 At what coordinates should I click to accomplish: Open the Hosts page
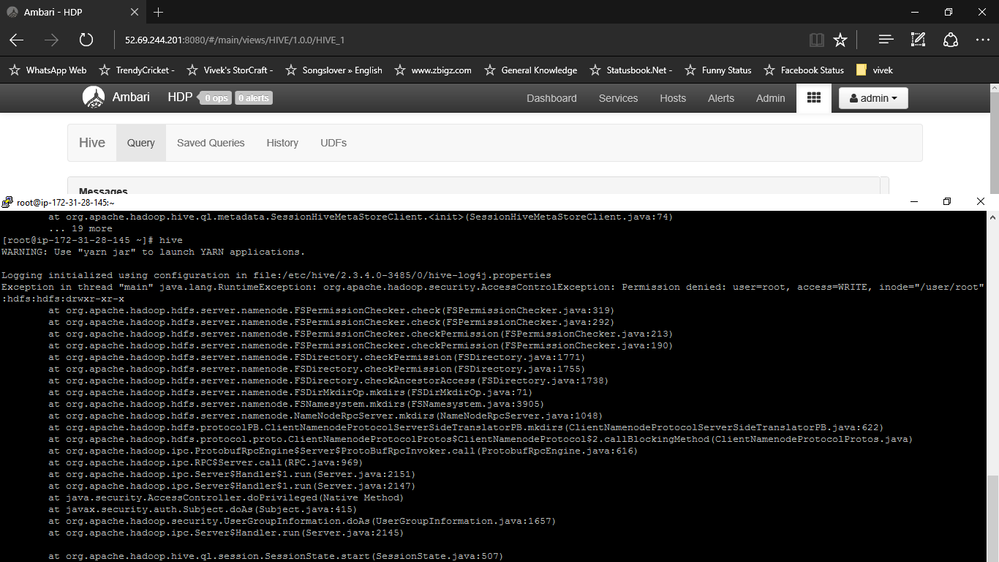[673, 98]
